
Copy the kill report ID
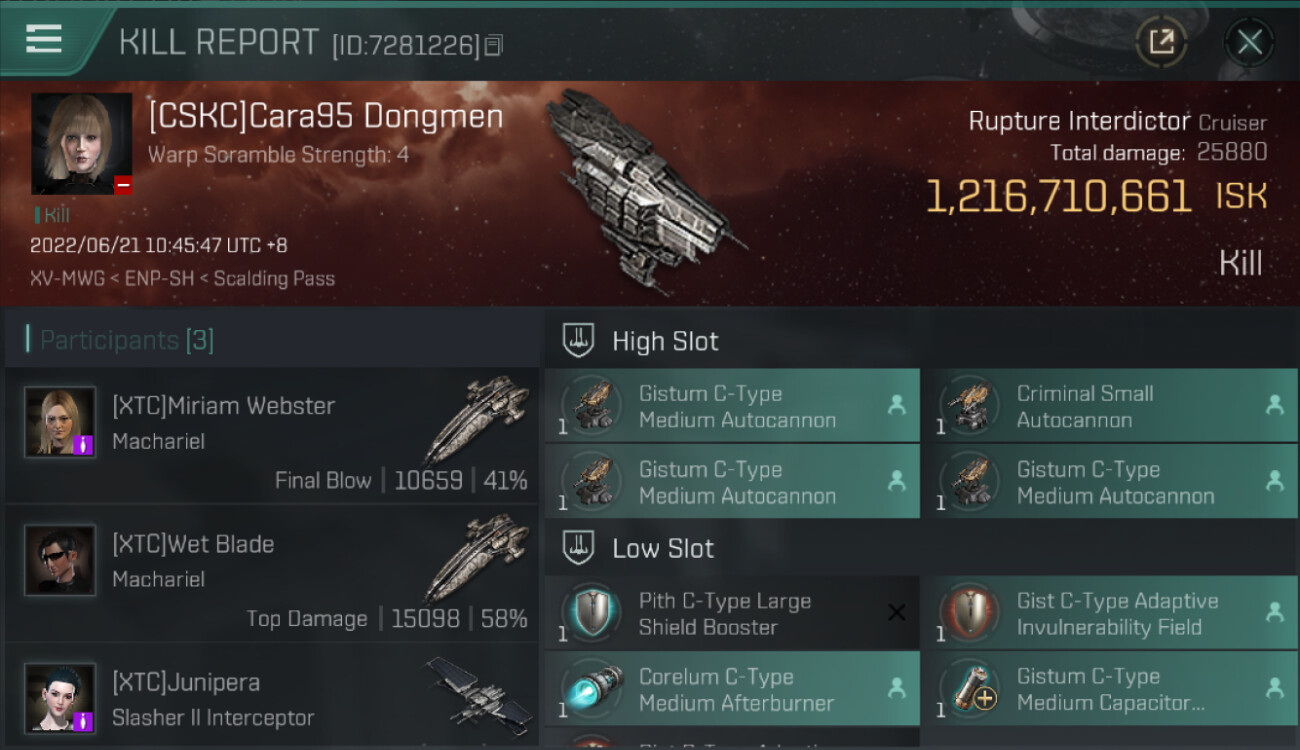tap(493, 45)
